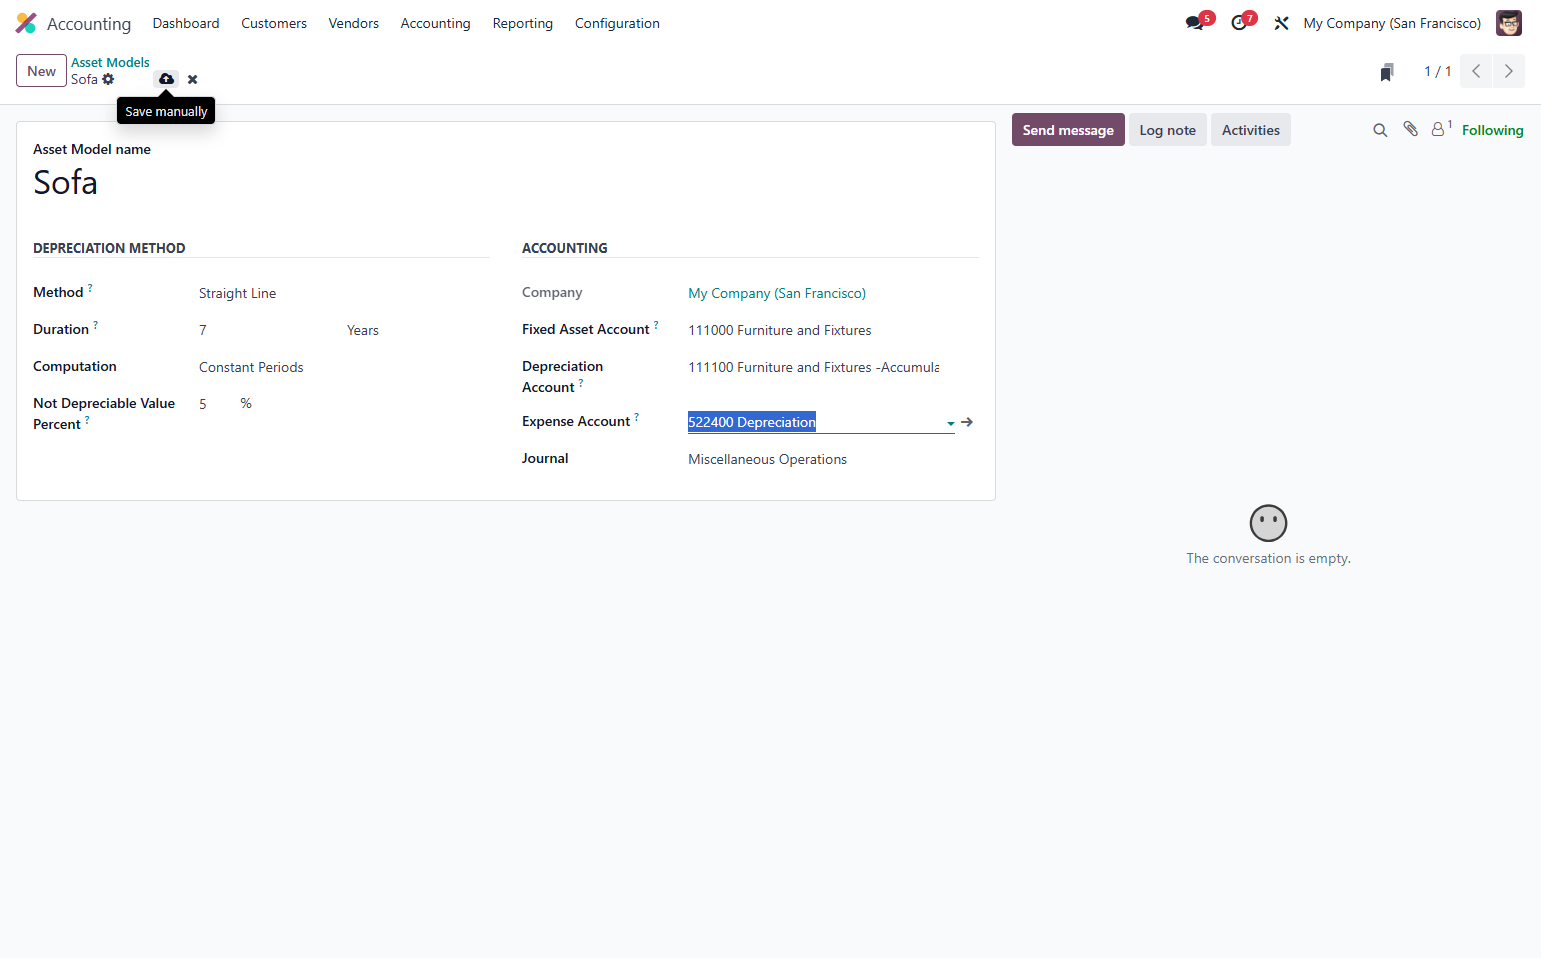1541x958 pixels.
Task: Search messages in the chatter
Action: pos(1380,130)
